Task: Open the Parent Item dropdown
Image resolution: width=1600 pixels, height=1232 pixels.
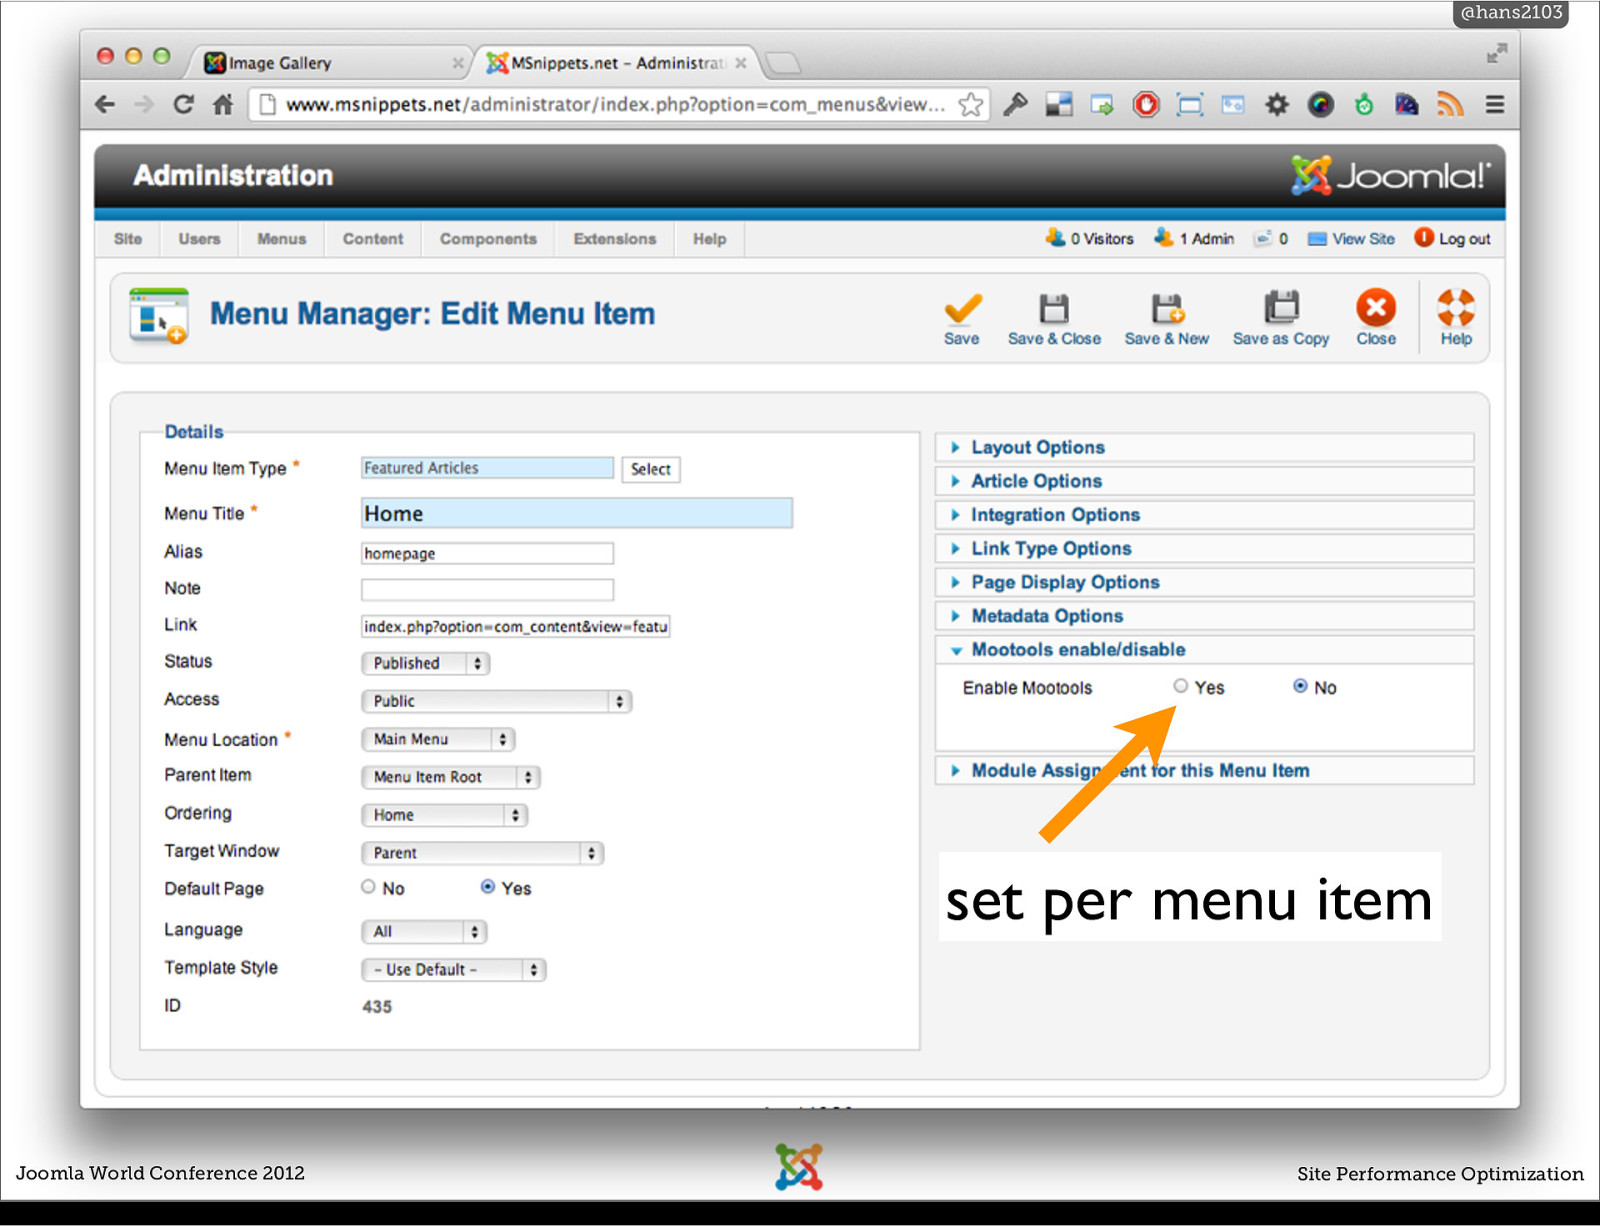Action: (450, 777)
